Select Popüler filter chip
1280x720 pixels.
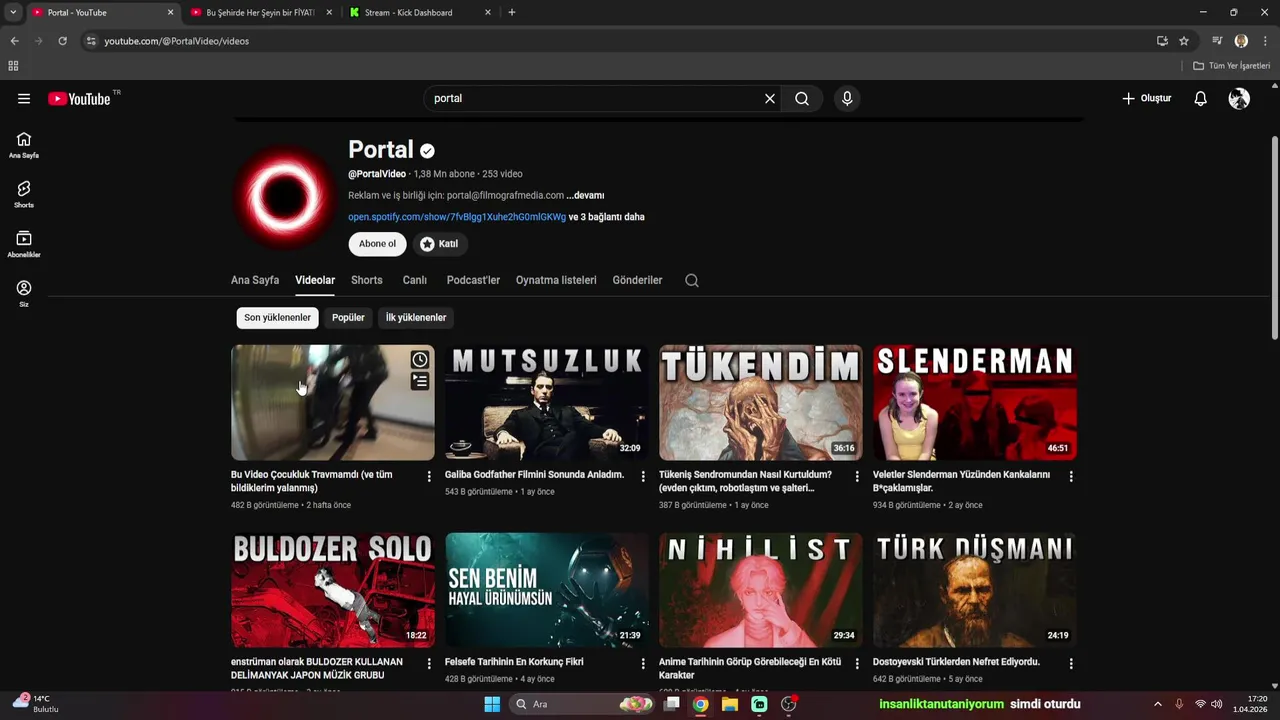click(348, 318)
